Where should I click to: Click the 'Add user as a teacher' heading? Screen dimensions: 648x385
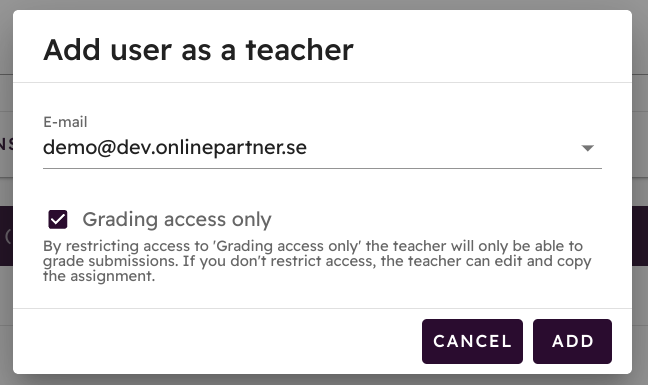198,50
